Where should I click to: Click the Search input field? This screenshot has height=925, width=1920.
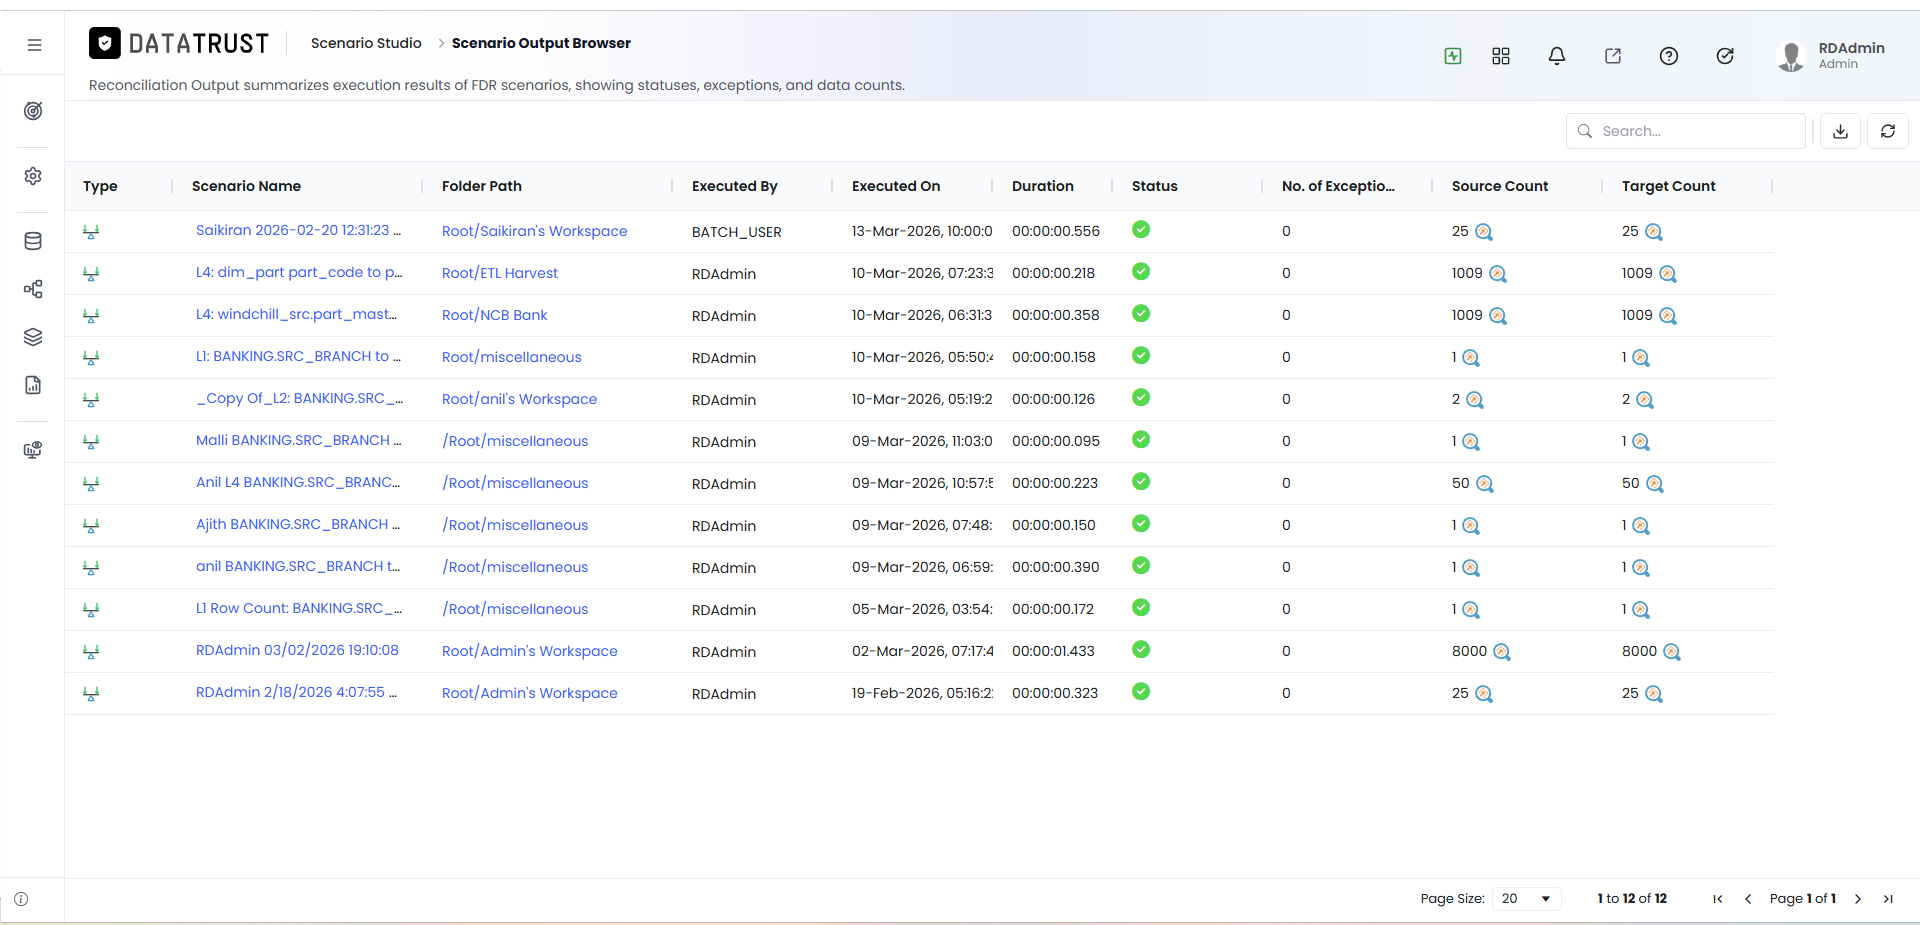(1686, 131)
